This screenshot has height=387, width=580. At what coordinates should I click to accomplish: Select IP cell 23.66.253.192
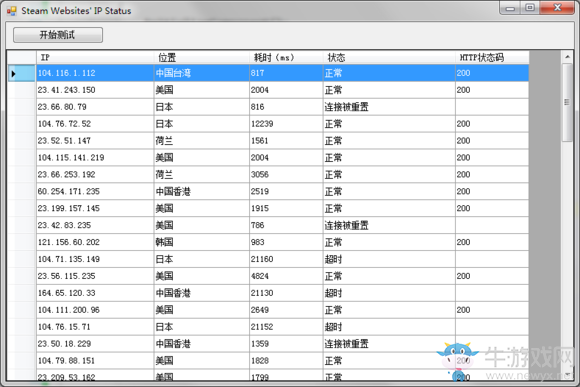[95, 175]
